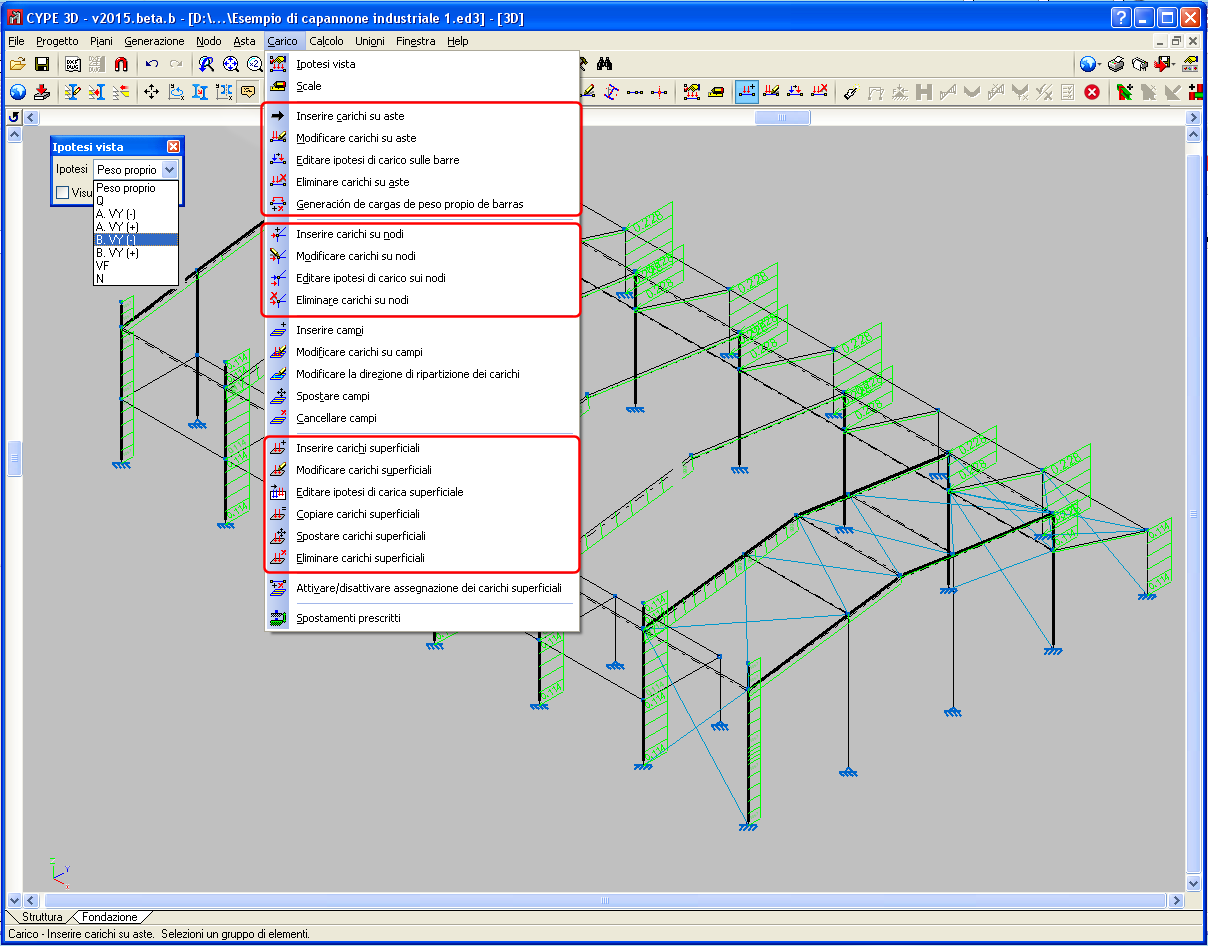Click the x2 zoom magnifier icon
The height and width of the screenshot is (946, 1208).
(x=254, y=64)
